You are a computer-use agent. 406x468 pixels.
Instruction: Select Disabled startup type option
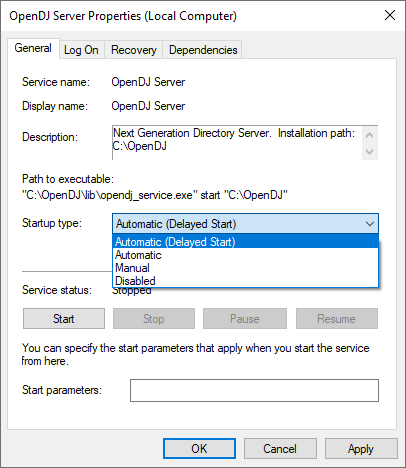click(x=246, y=281)
